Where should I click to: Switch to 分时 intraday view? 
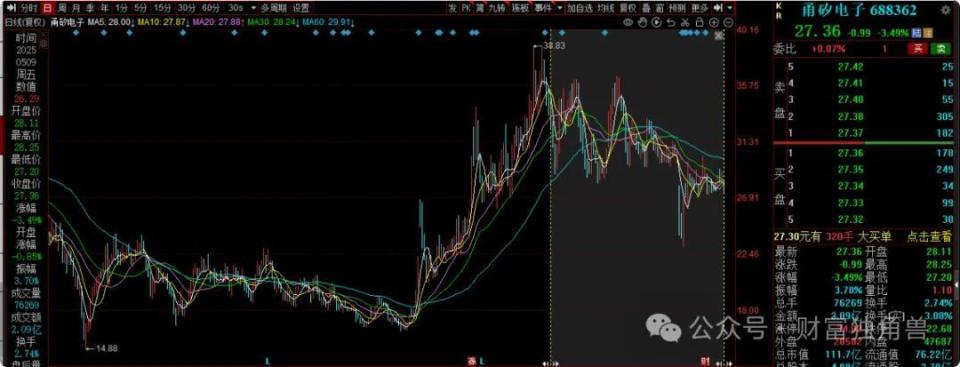tap(28, 8)
